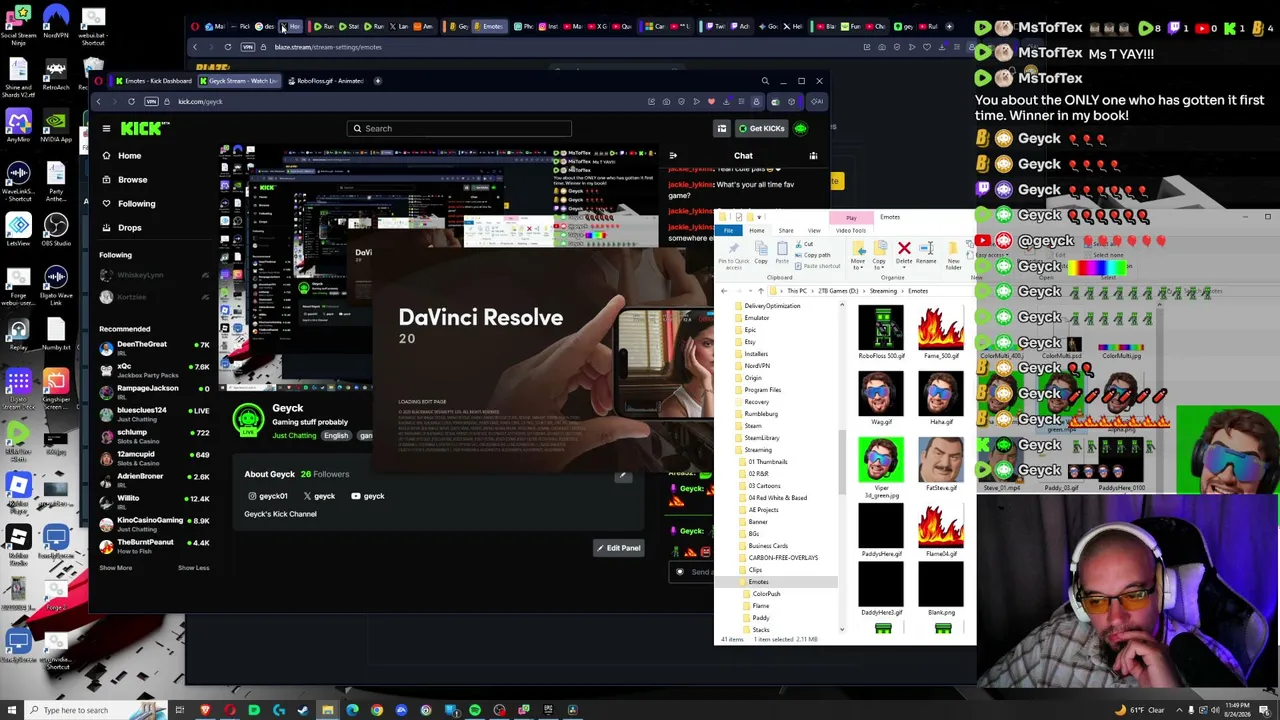Select ColorPush folder in Explorer tree

tap(766, 594)
